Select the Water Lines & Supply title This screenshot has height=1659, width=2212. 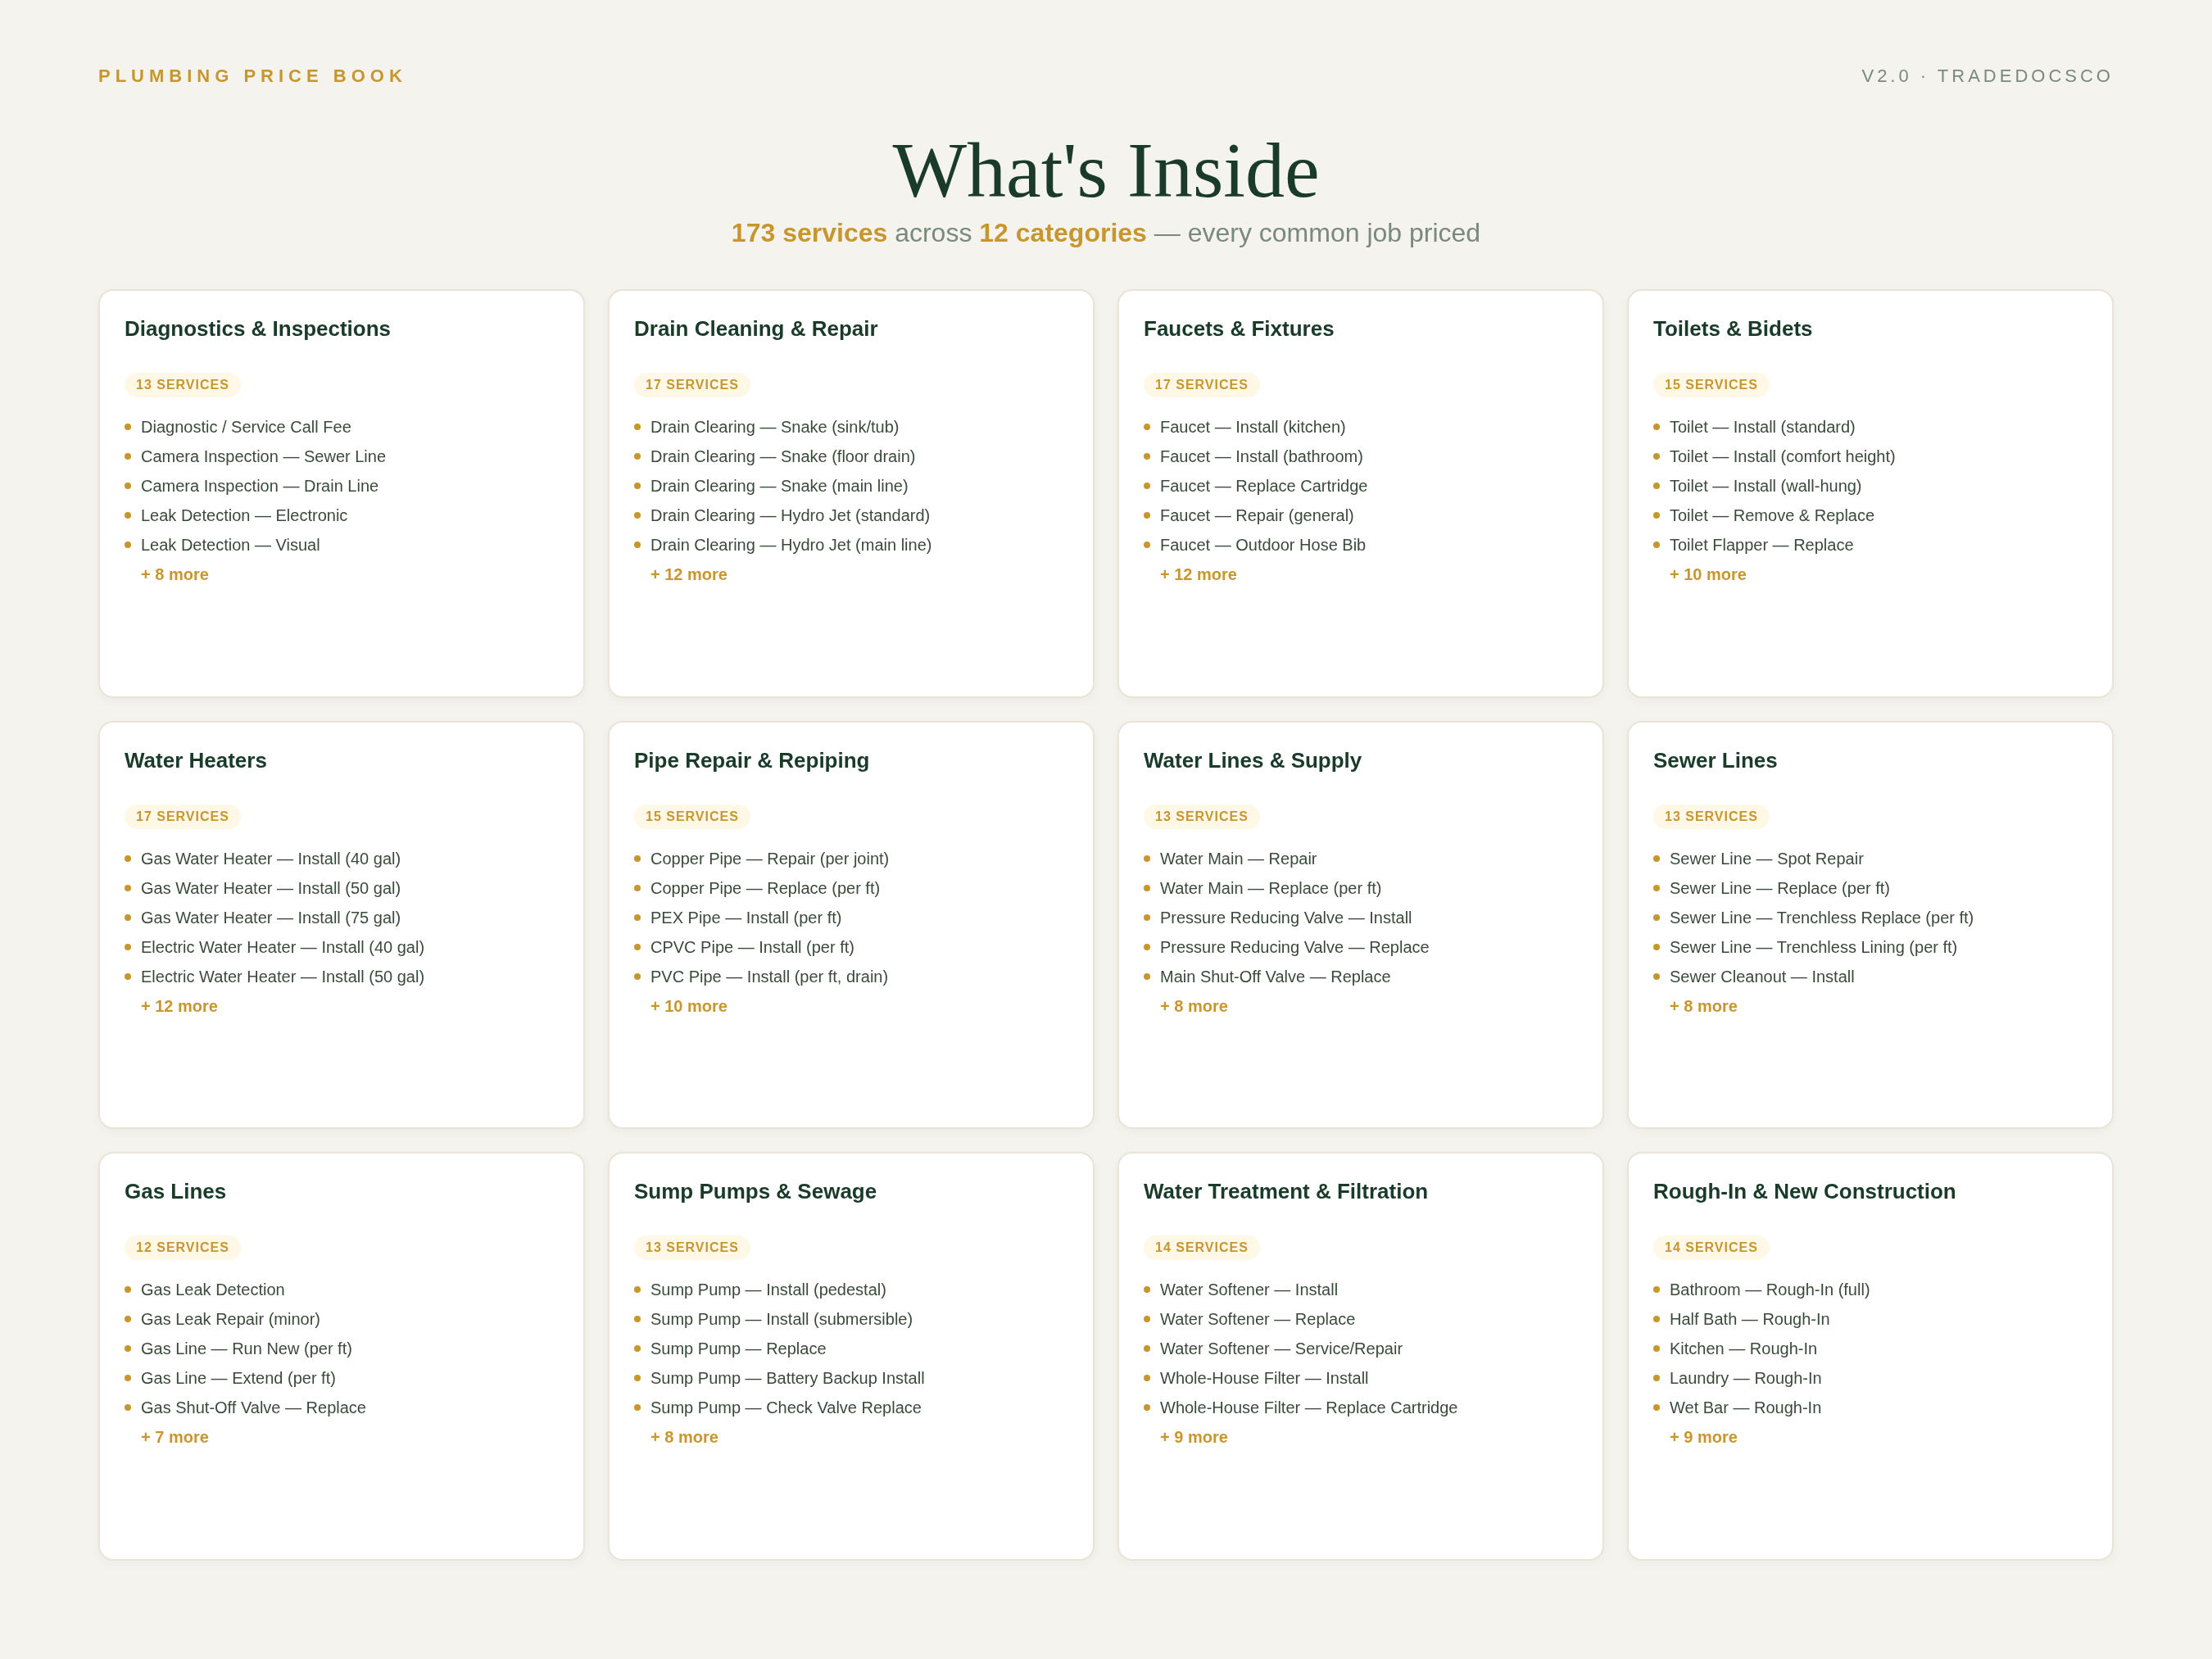point(1252,760)
